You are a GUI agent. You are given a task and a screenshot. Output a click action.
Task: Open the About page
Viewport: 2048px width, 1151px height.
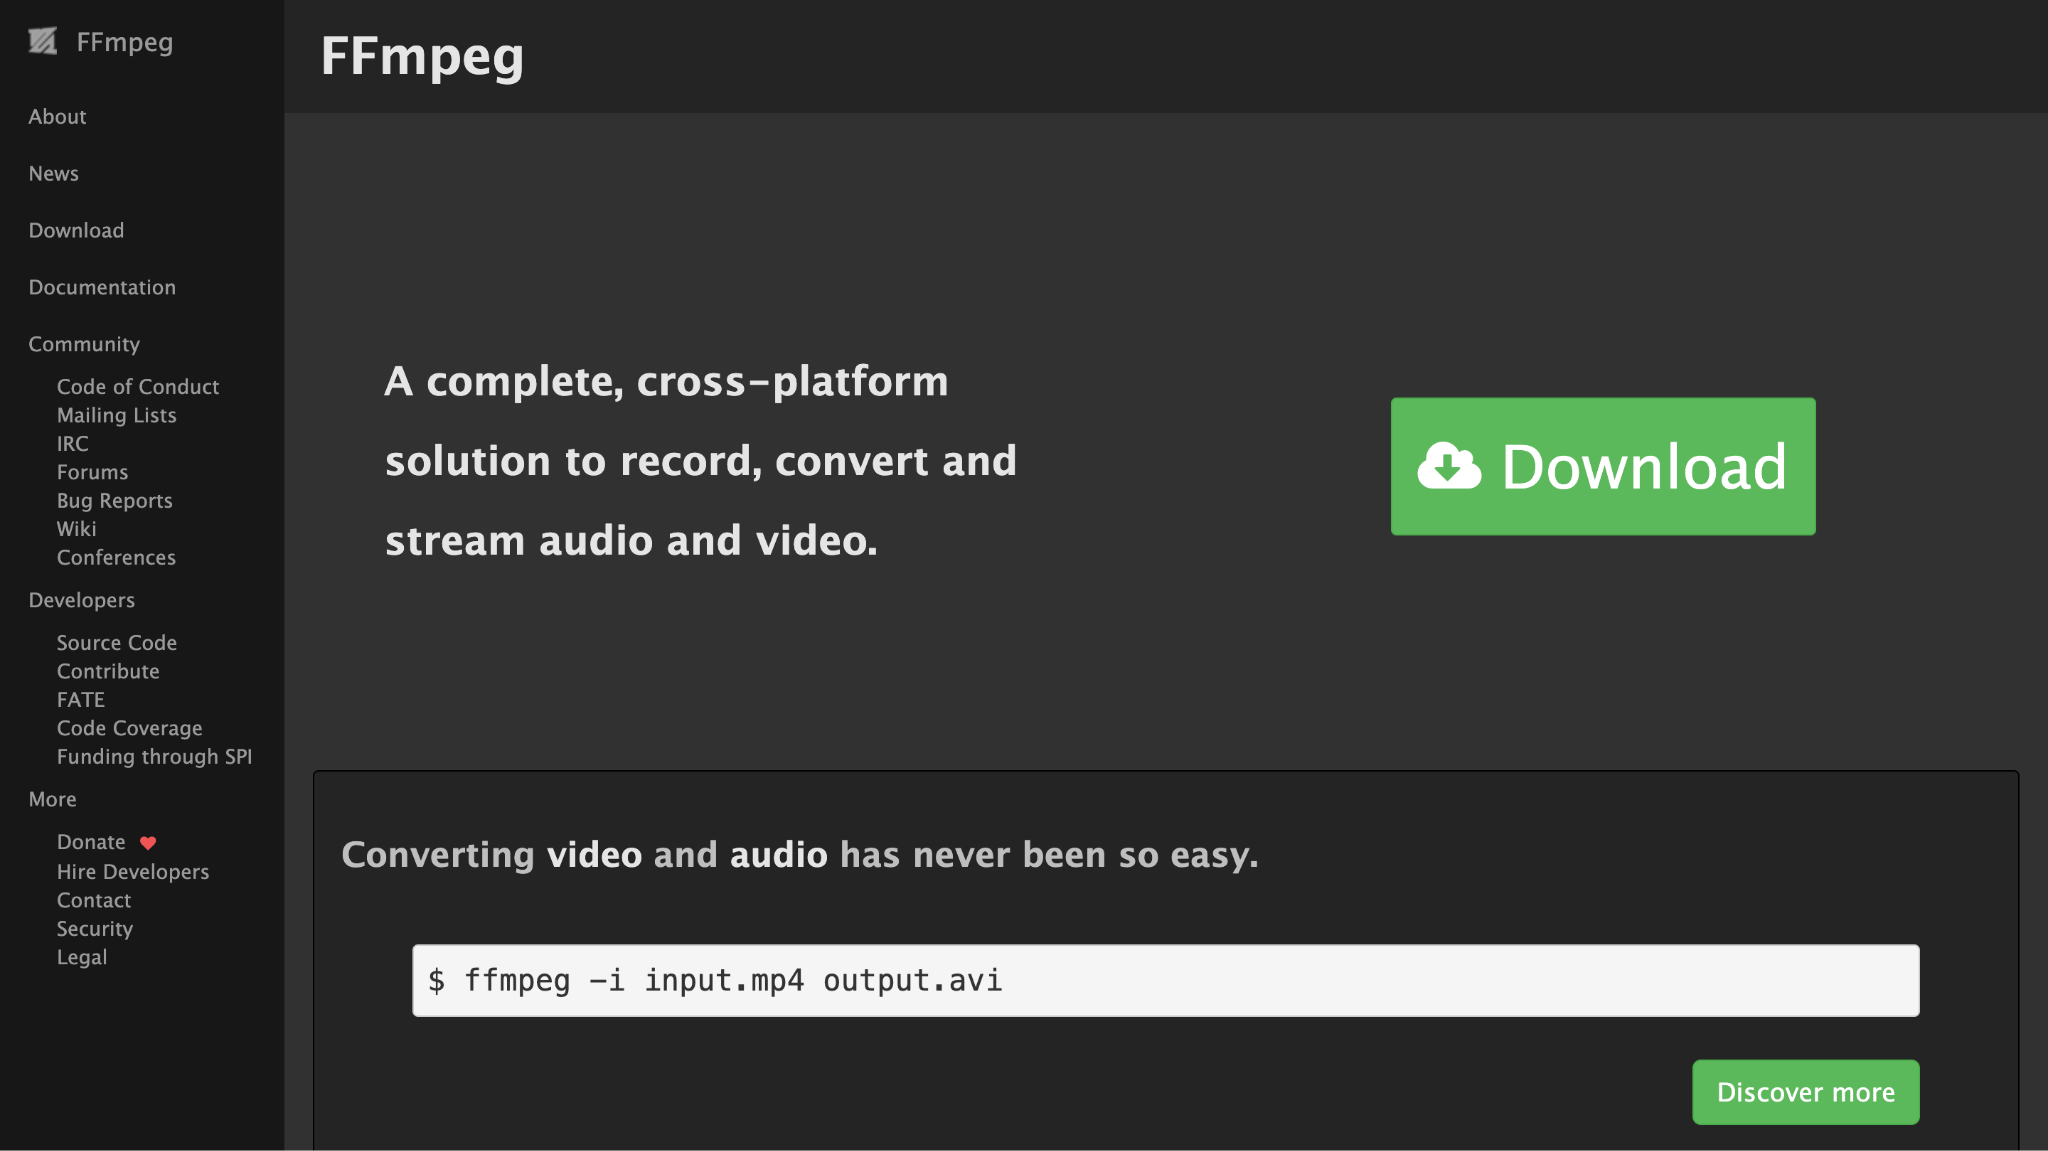point(57,116)
